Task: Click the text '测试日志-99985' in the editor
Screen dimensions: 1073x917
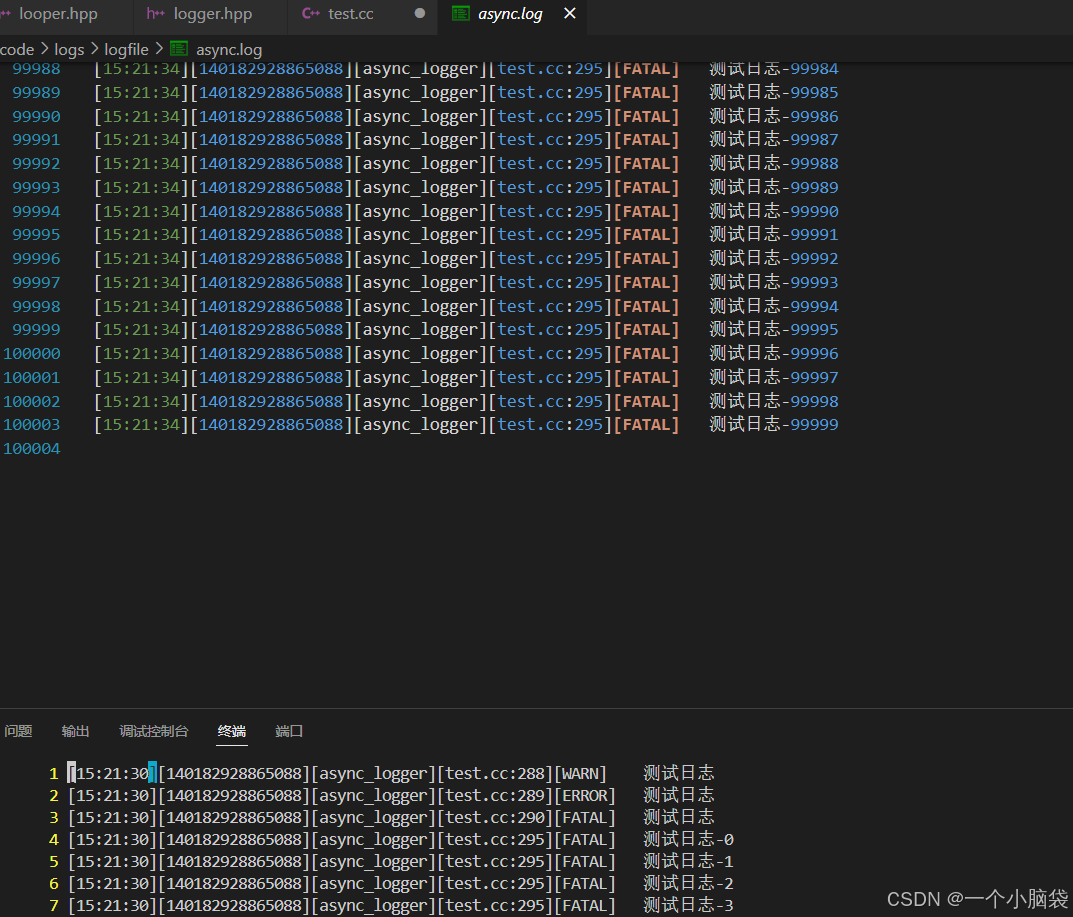Action: coord(773,92)
